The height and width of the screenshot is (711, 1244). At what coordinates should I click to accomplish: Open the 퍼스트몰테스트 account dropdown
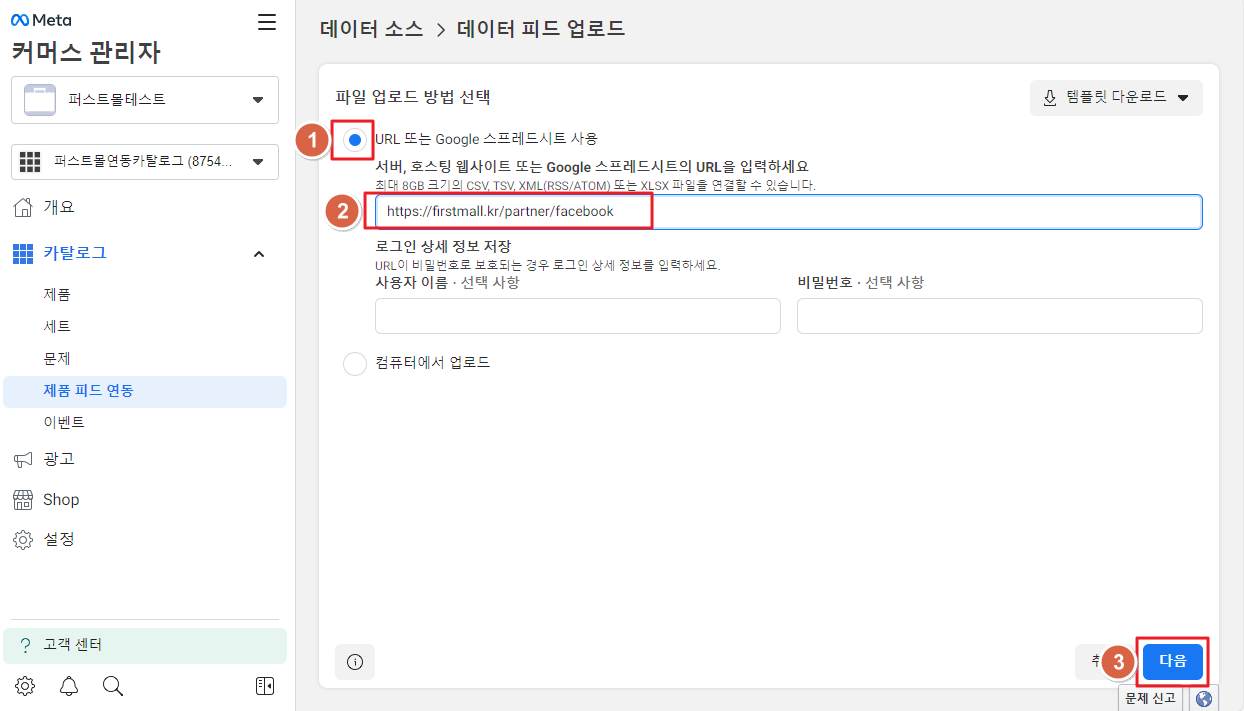145,100
